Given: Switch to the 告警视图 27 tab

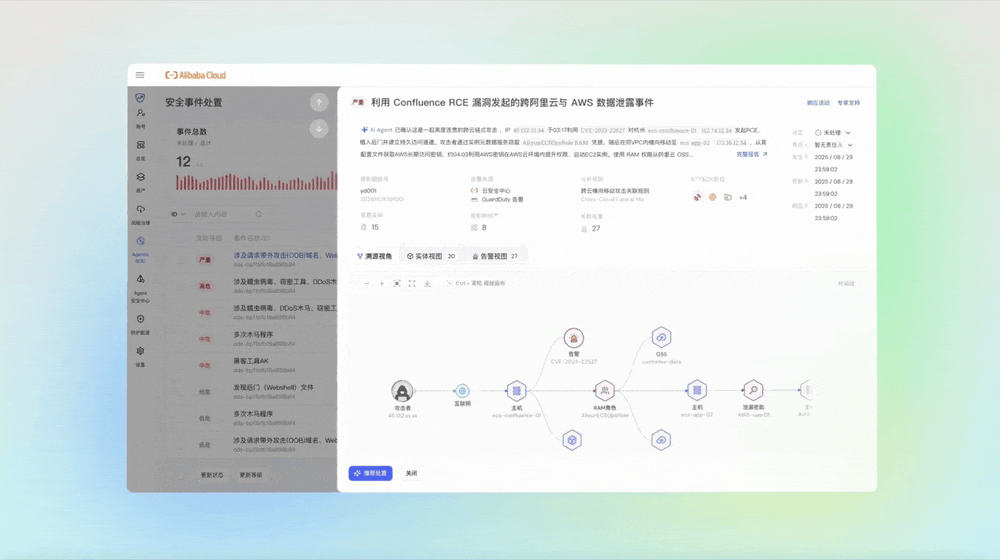Looking at the screenshot, I should (x=495, y=256).
